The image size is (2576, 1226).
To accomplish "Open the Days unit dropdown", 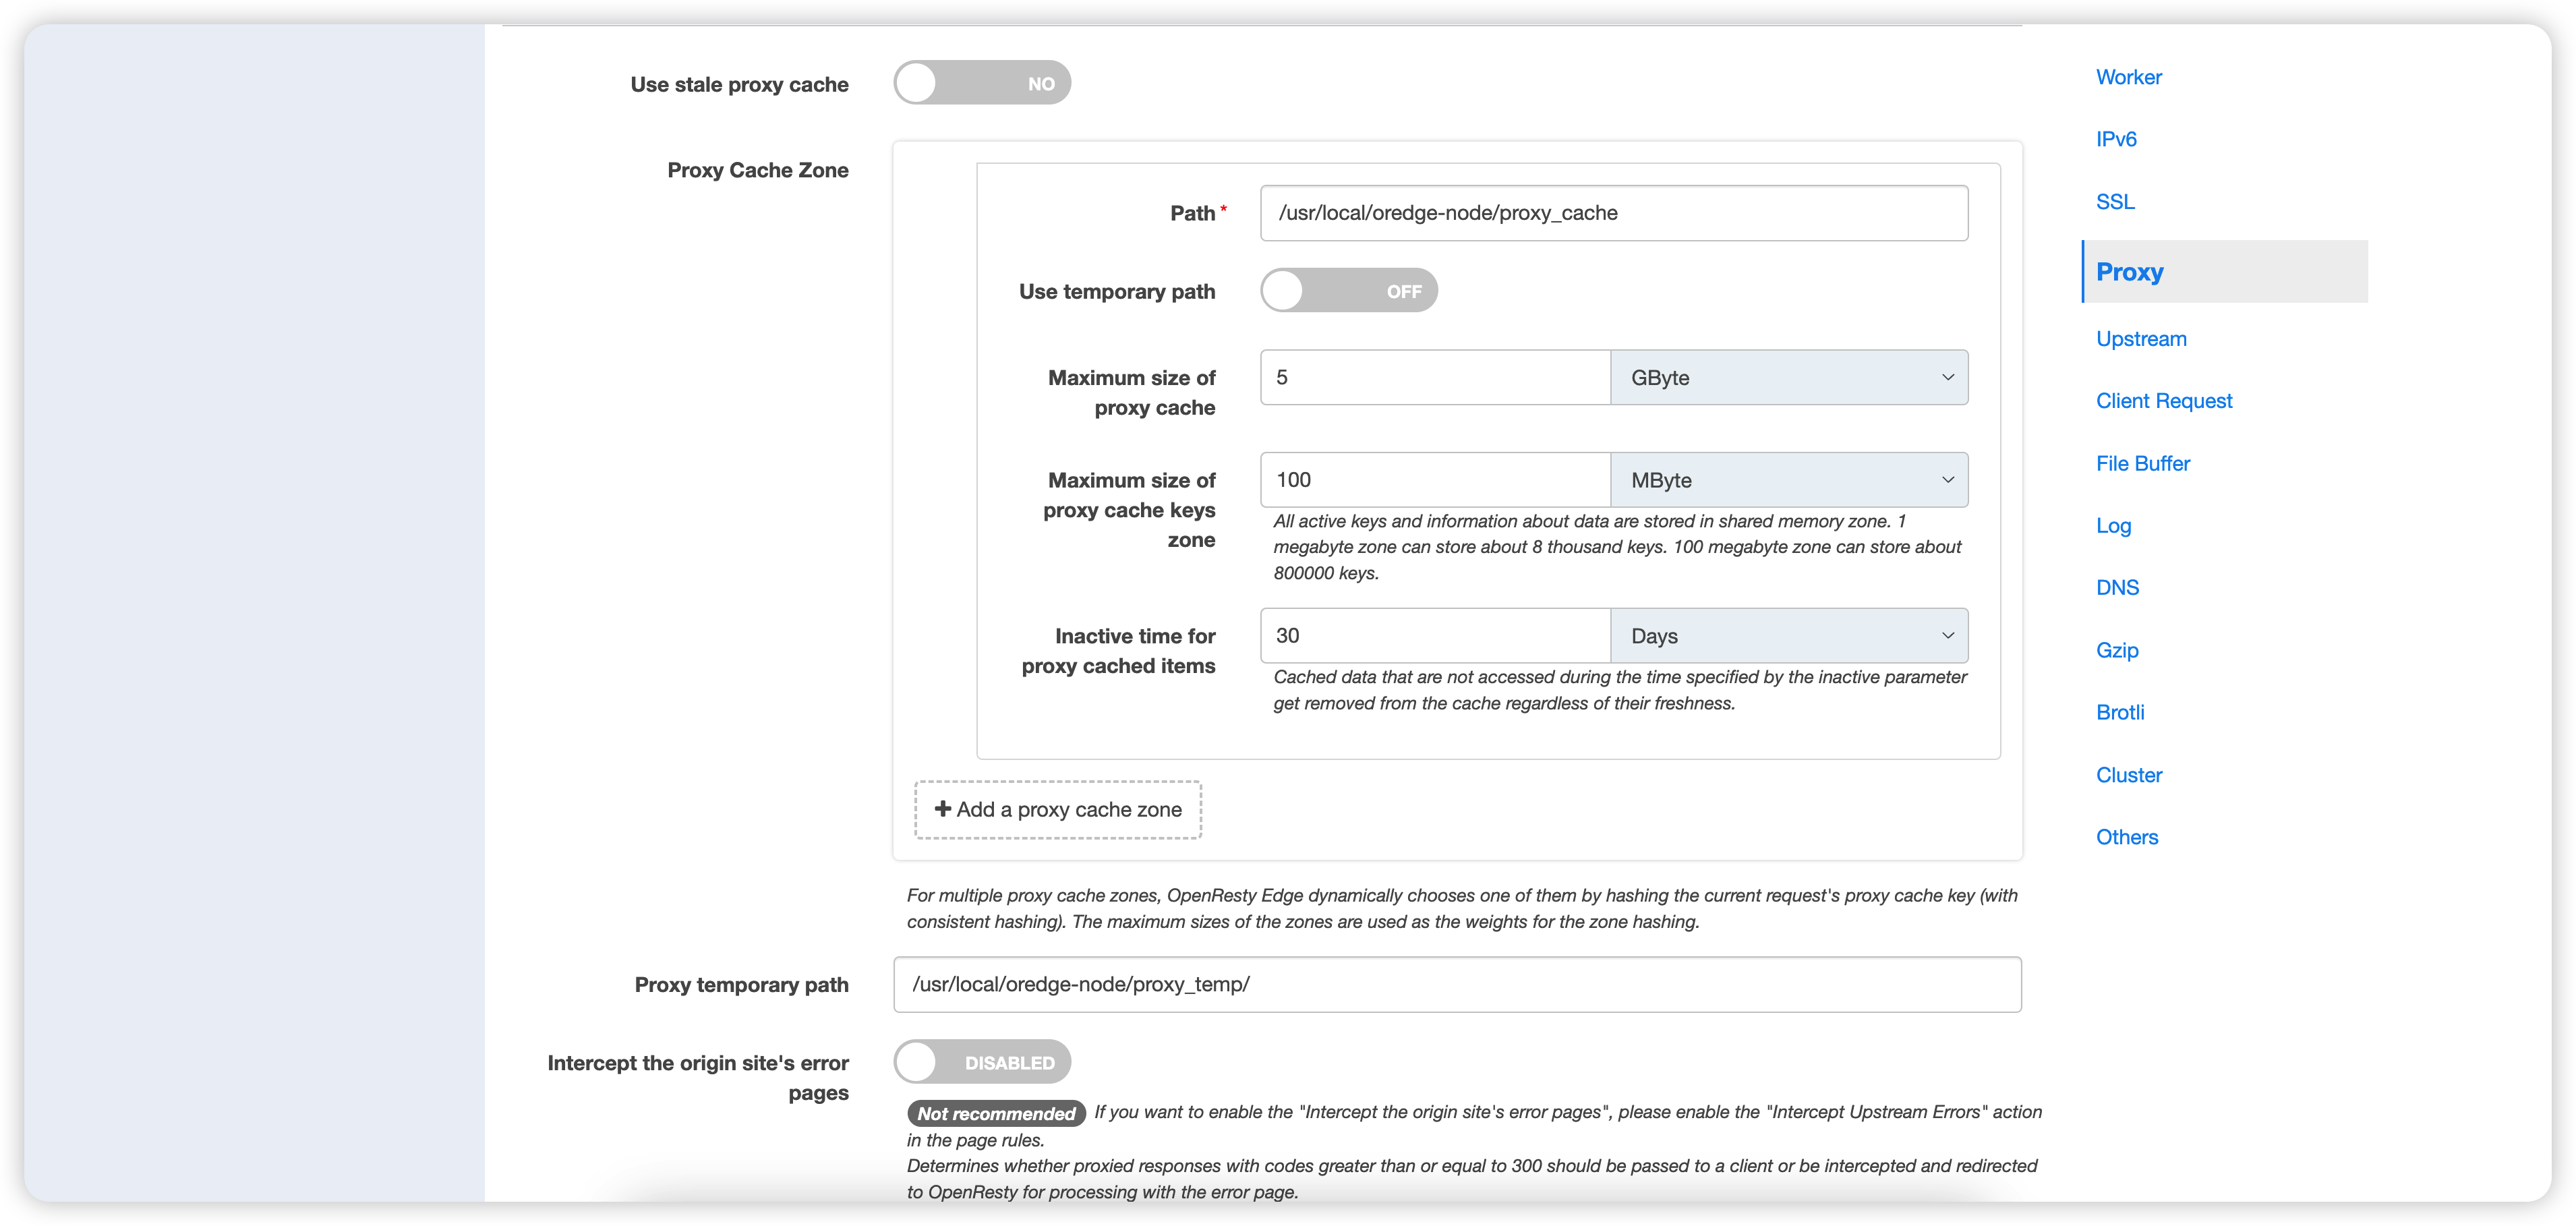I will click(x=1789, y=636).
